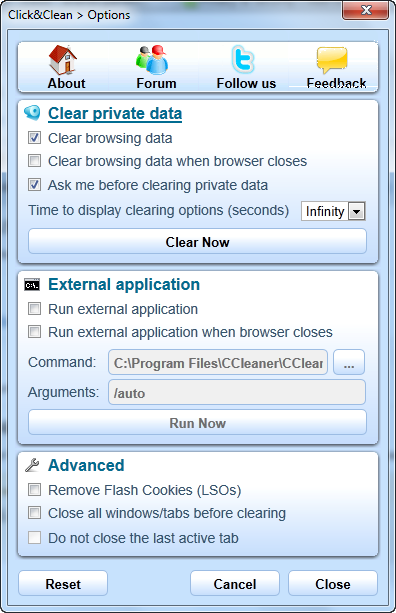Click the Twitter Follow us bird icon
This screenshot has height=613, width=396.
click(243, 59)
